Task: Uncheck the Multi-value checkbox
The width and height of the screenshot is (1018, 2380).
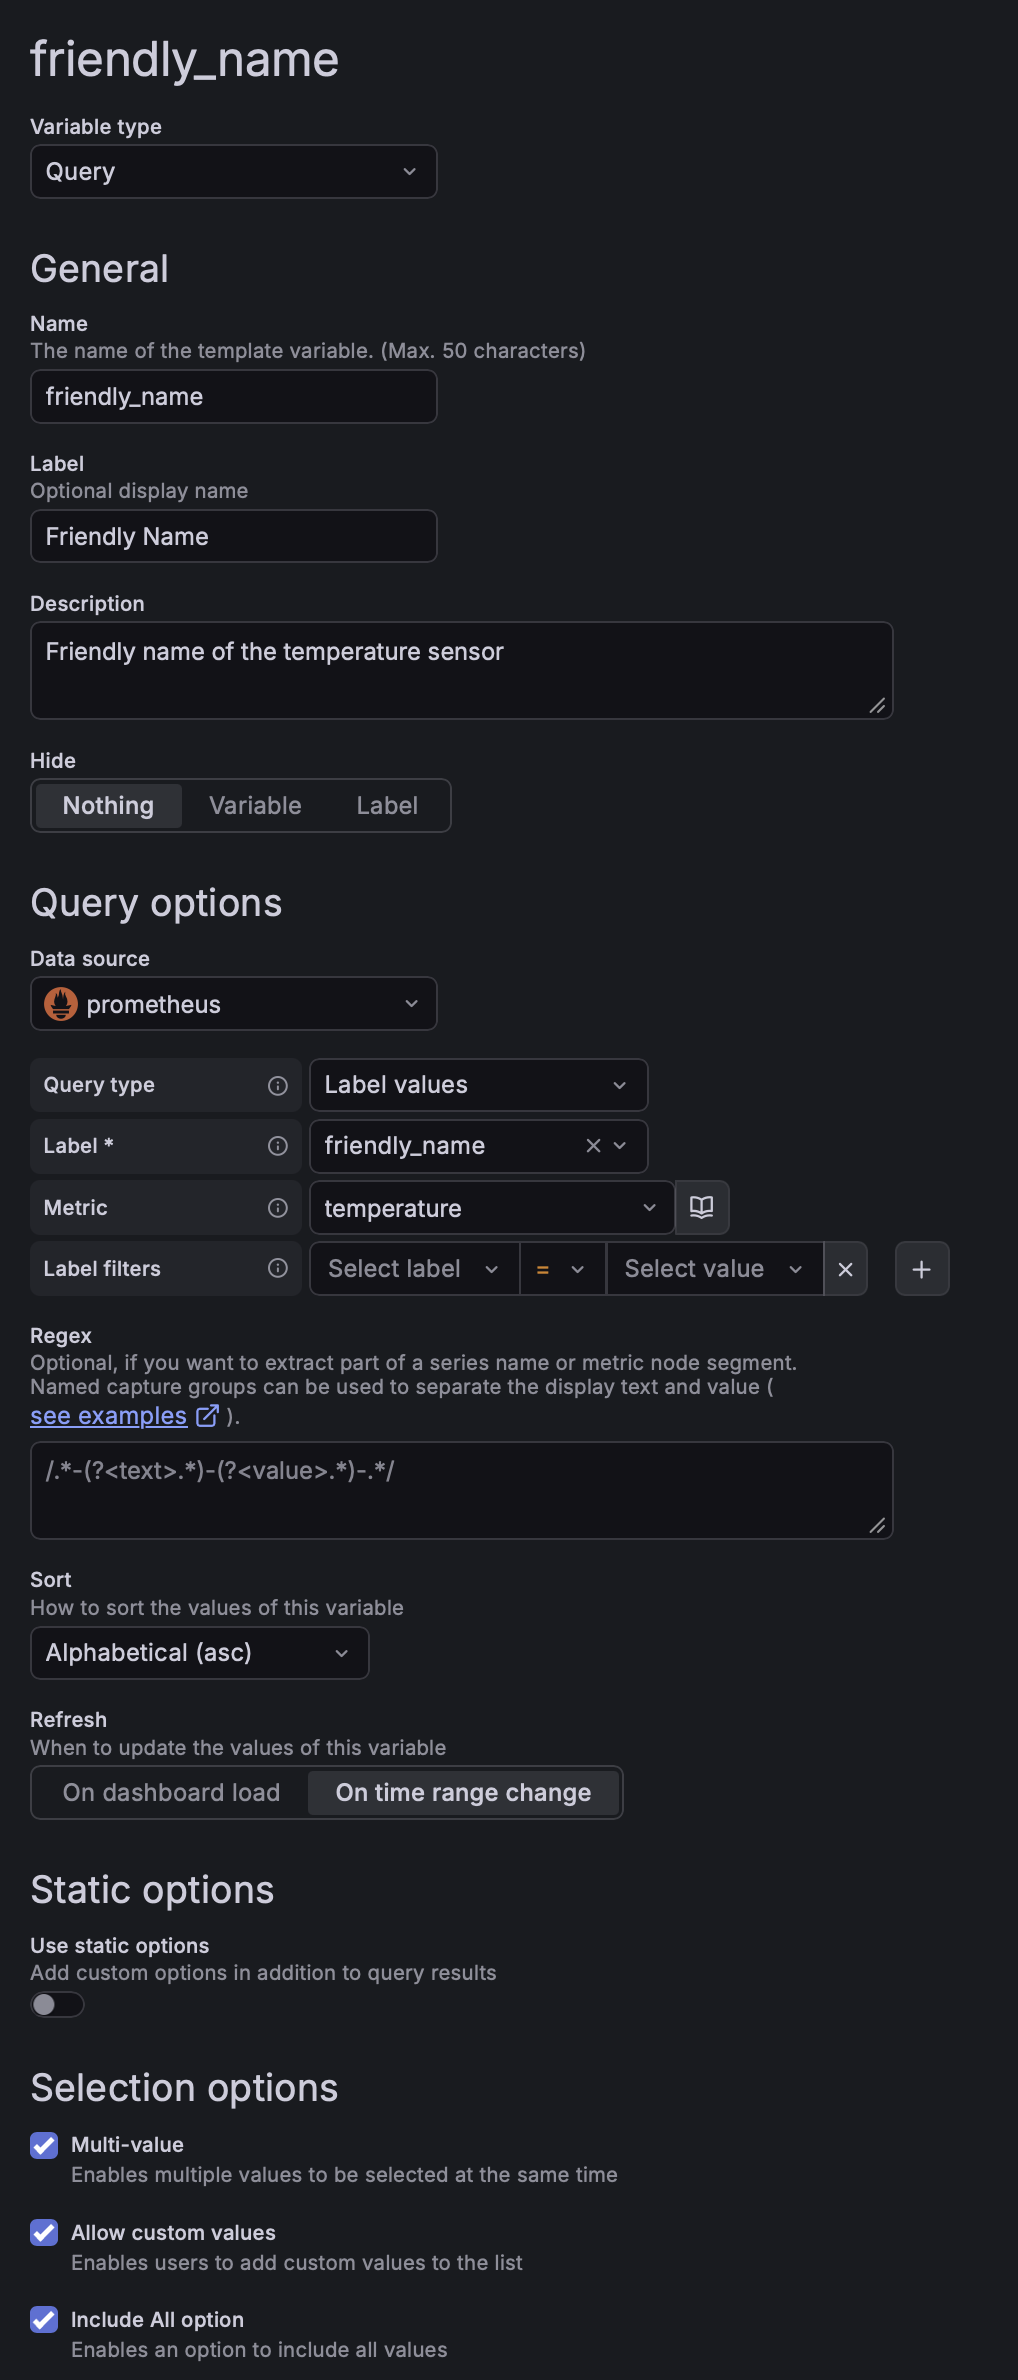Action: [x=44, y=2145]
